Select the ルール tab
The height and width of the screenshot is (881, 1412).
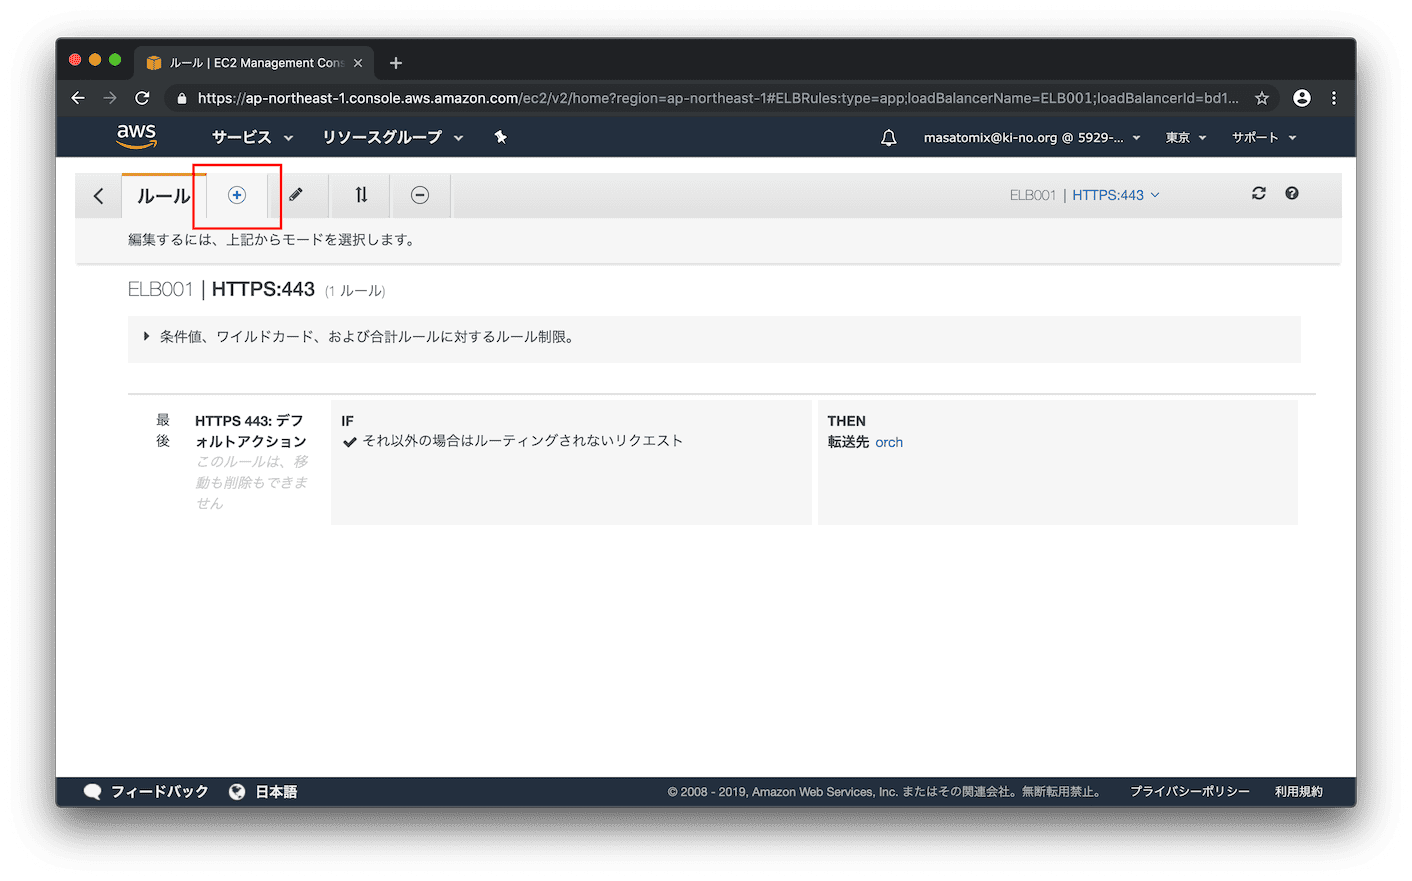click(x=164, y=196)
